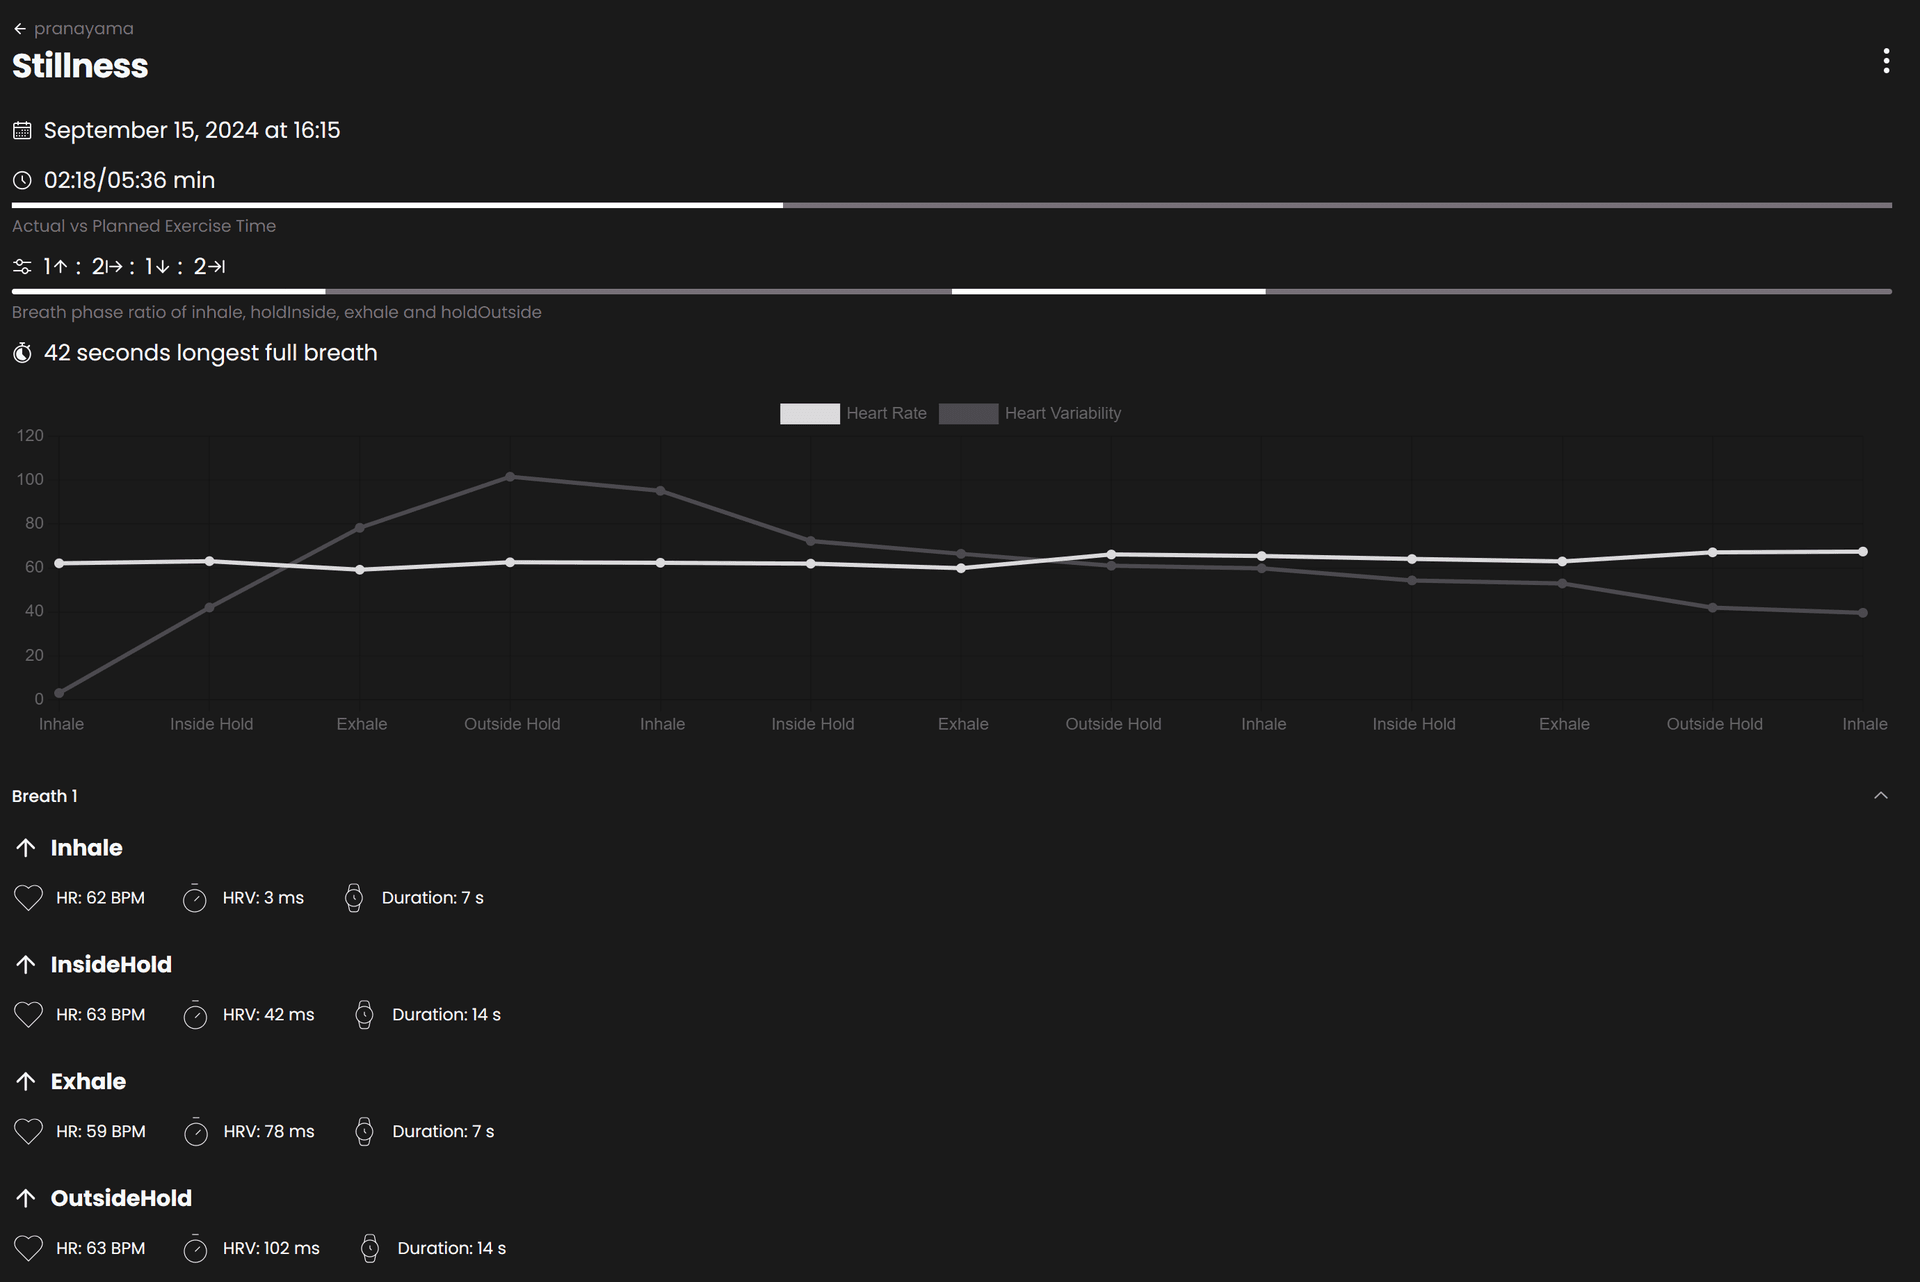Viewport: 1920px width, 1282px height.
Task: Click the timer icon for HRV 3 ms
Action: coord(195,898)
